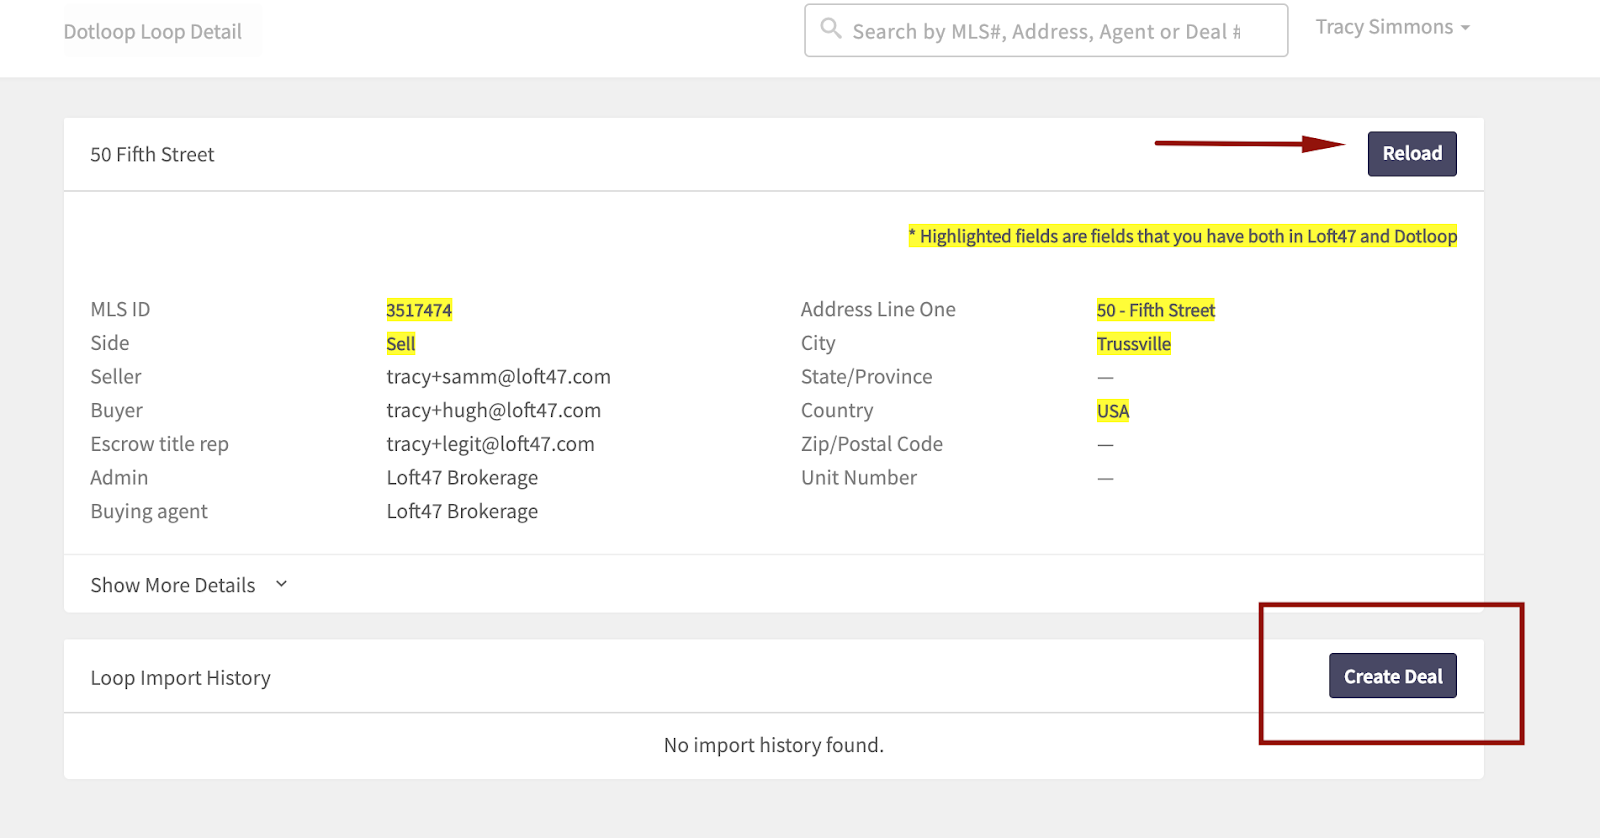Click the highlighted fields note text
This screenshot has width=1600, height=838.
tap(1183, 236)
